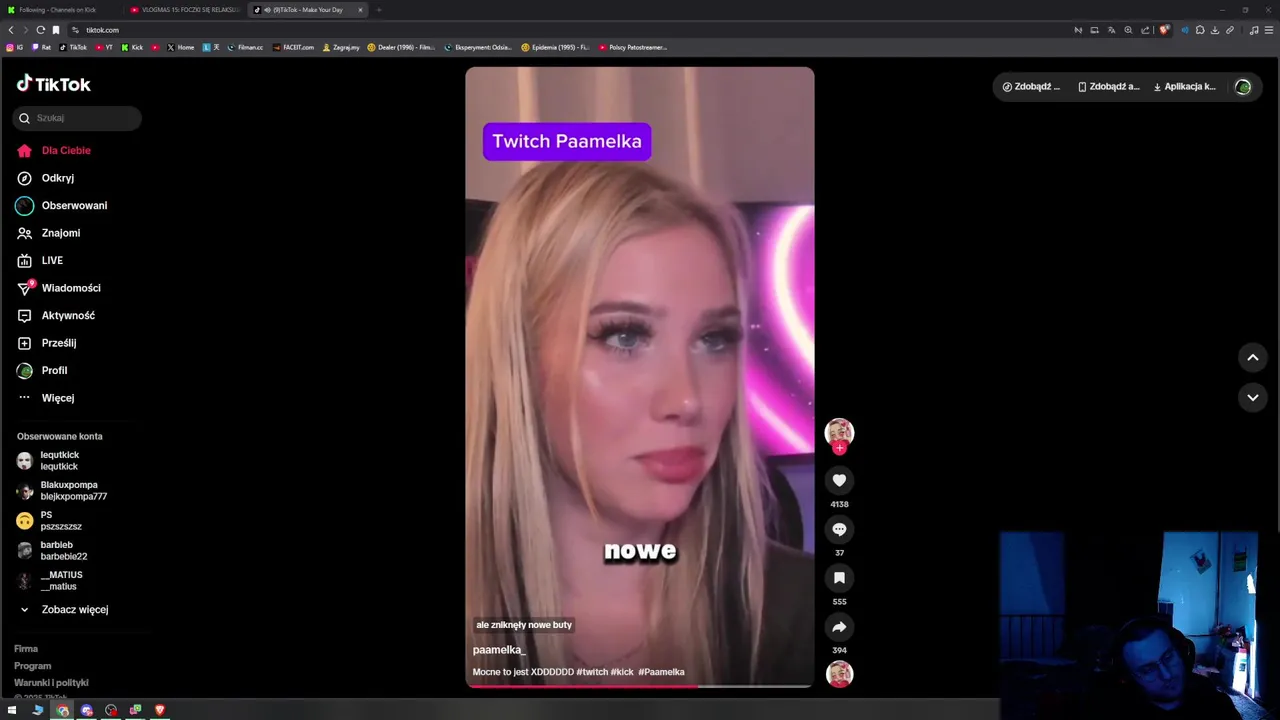Image resolution: width=1280 pixels, height=720 pixels.
Task: Open the Filman.cc bookmark
Action: point(245,47)
